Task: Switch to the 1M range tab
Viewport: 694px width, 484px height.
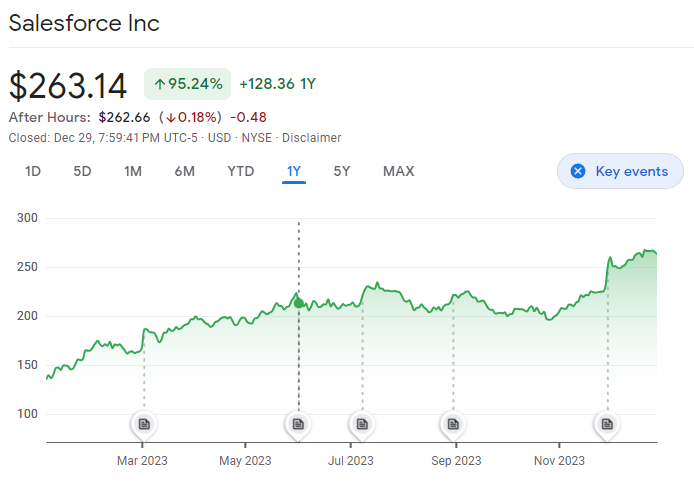Action: (133, 171)
